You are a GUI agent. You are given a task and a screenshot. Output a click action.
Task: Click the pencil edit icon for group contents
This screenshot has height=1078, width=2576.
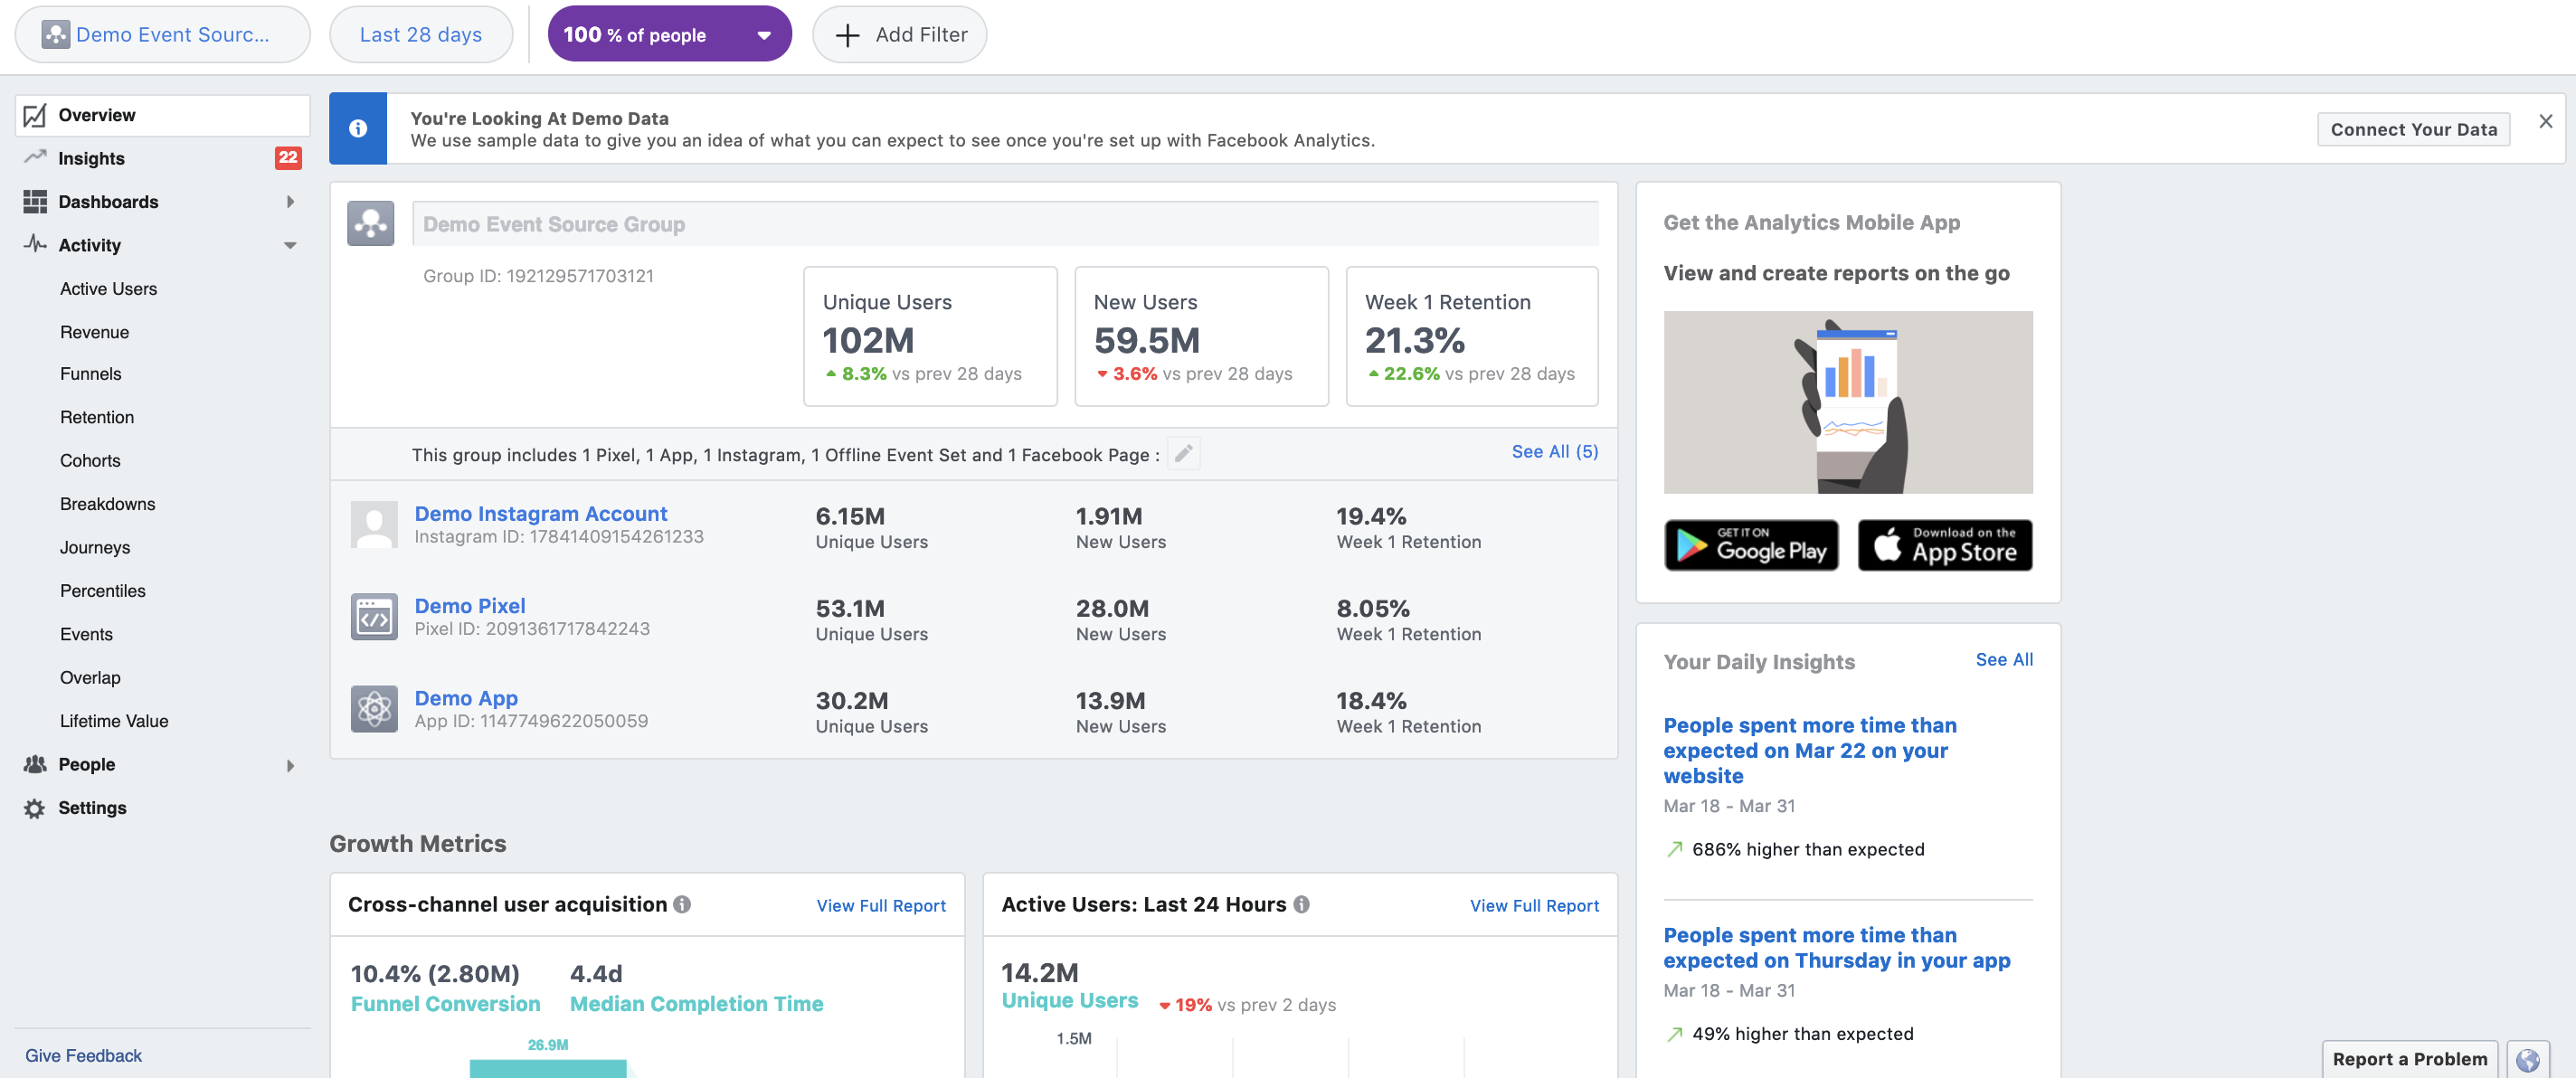[x=1183, y=454]
